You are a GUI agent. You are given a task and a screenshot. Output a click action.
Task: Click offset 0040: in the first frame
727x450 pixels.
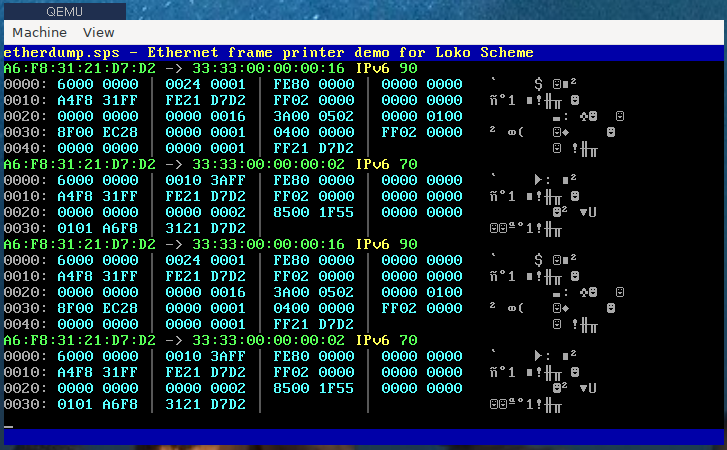21,148
